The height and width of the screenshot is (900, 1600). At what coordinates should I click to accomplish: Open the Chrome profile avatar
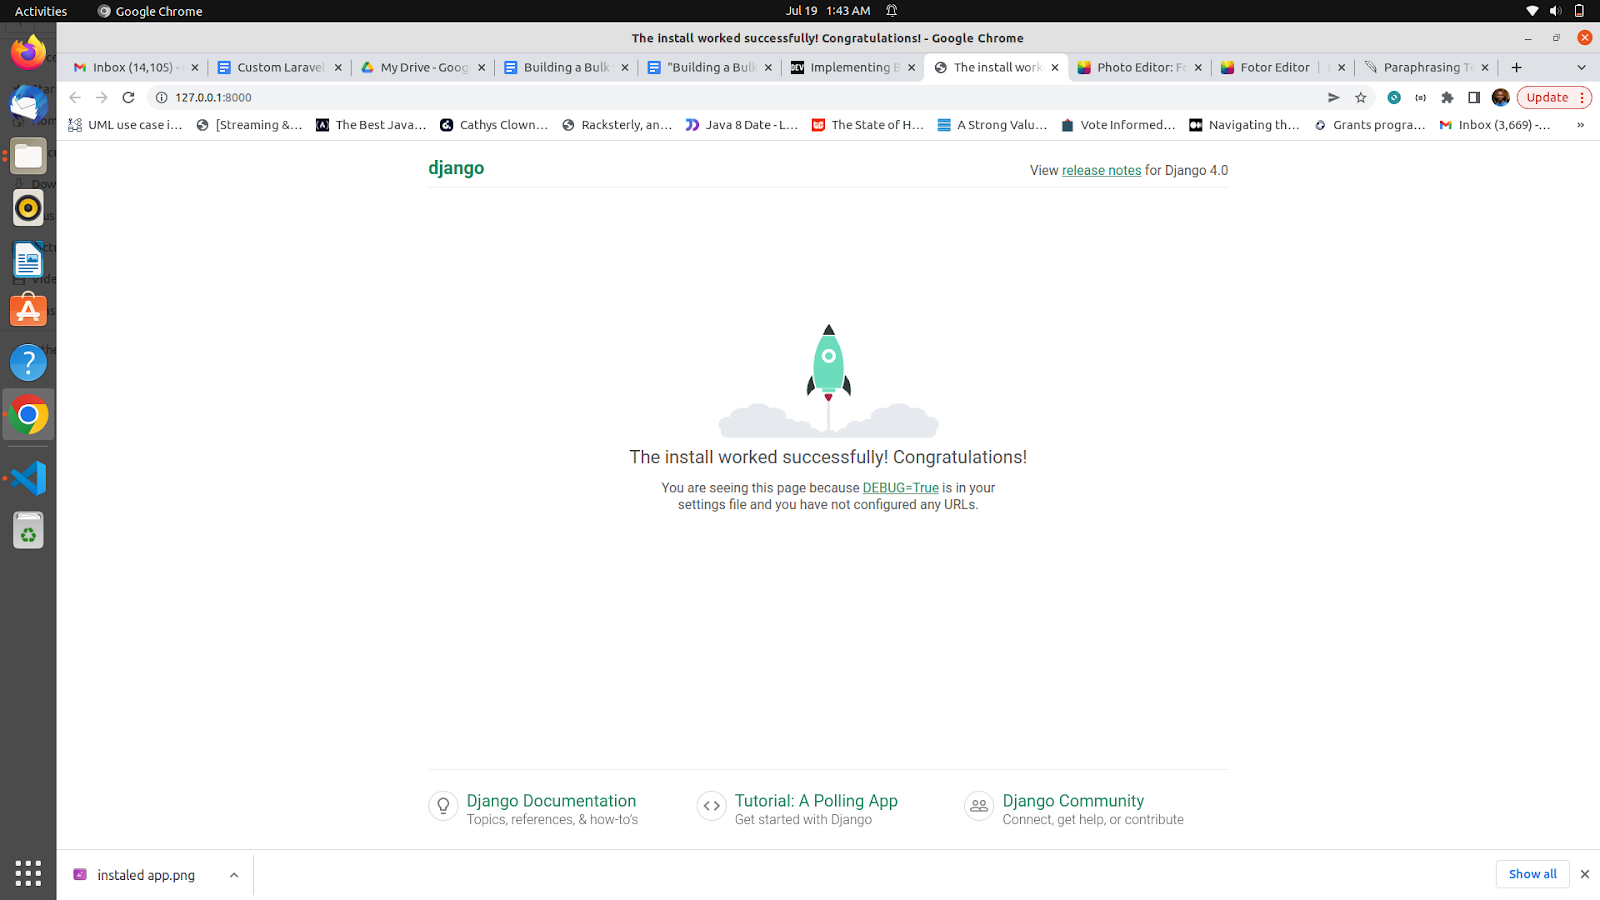(1500, 97)
